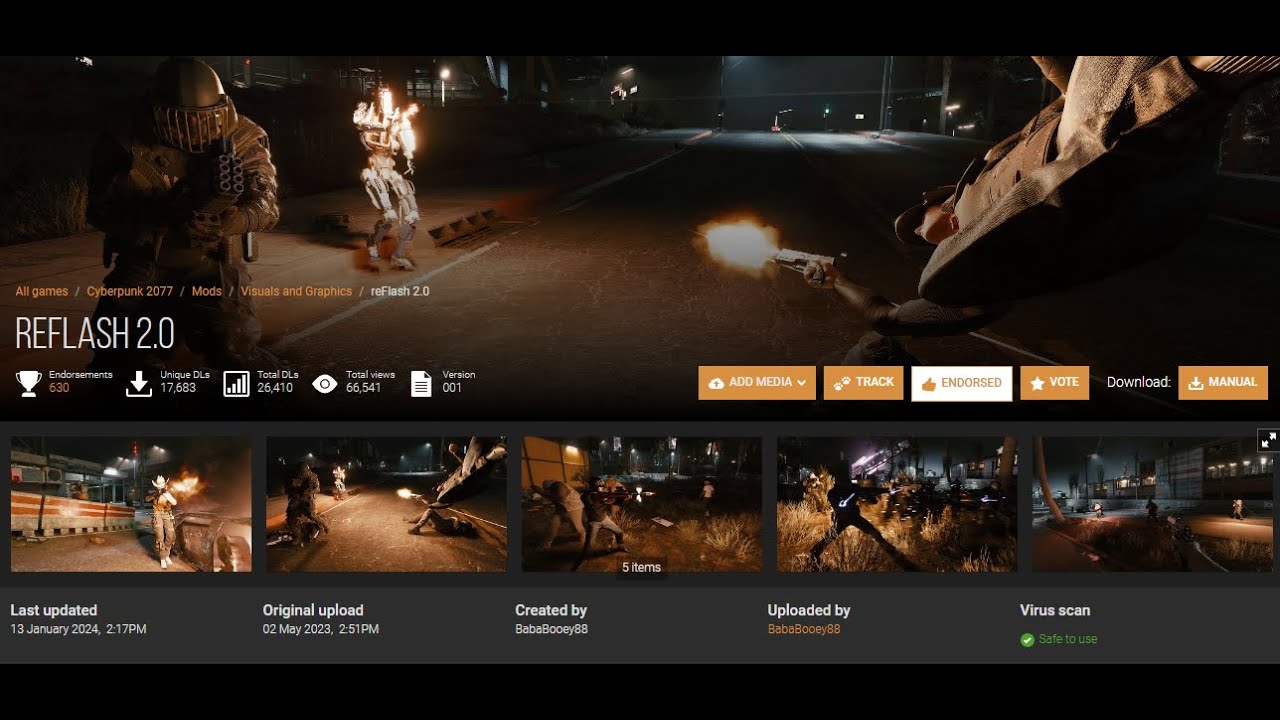Image resolution: width=1280 pixels, height=720 pixels.
Task: Click the Version document icon
Action: coord(421,383)
